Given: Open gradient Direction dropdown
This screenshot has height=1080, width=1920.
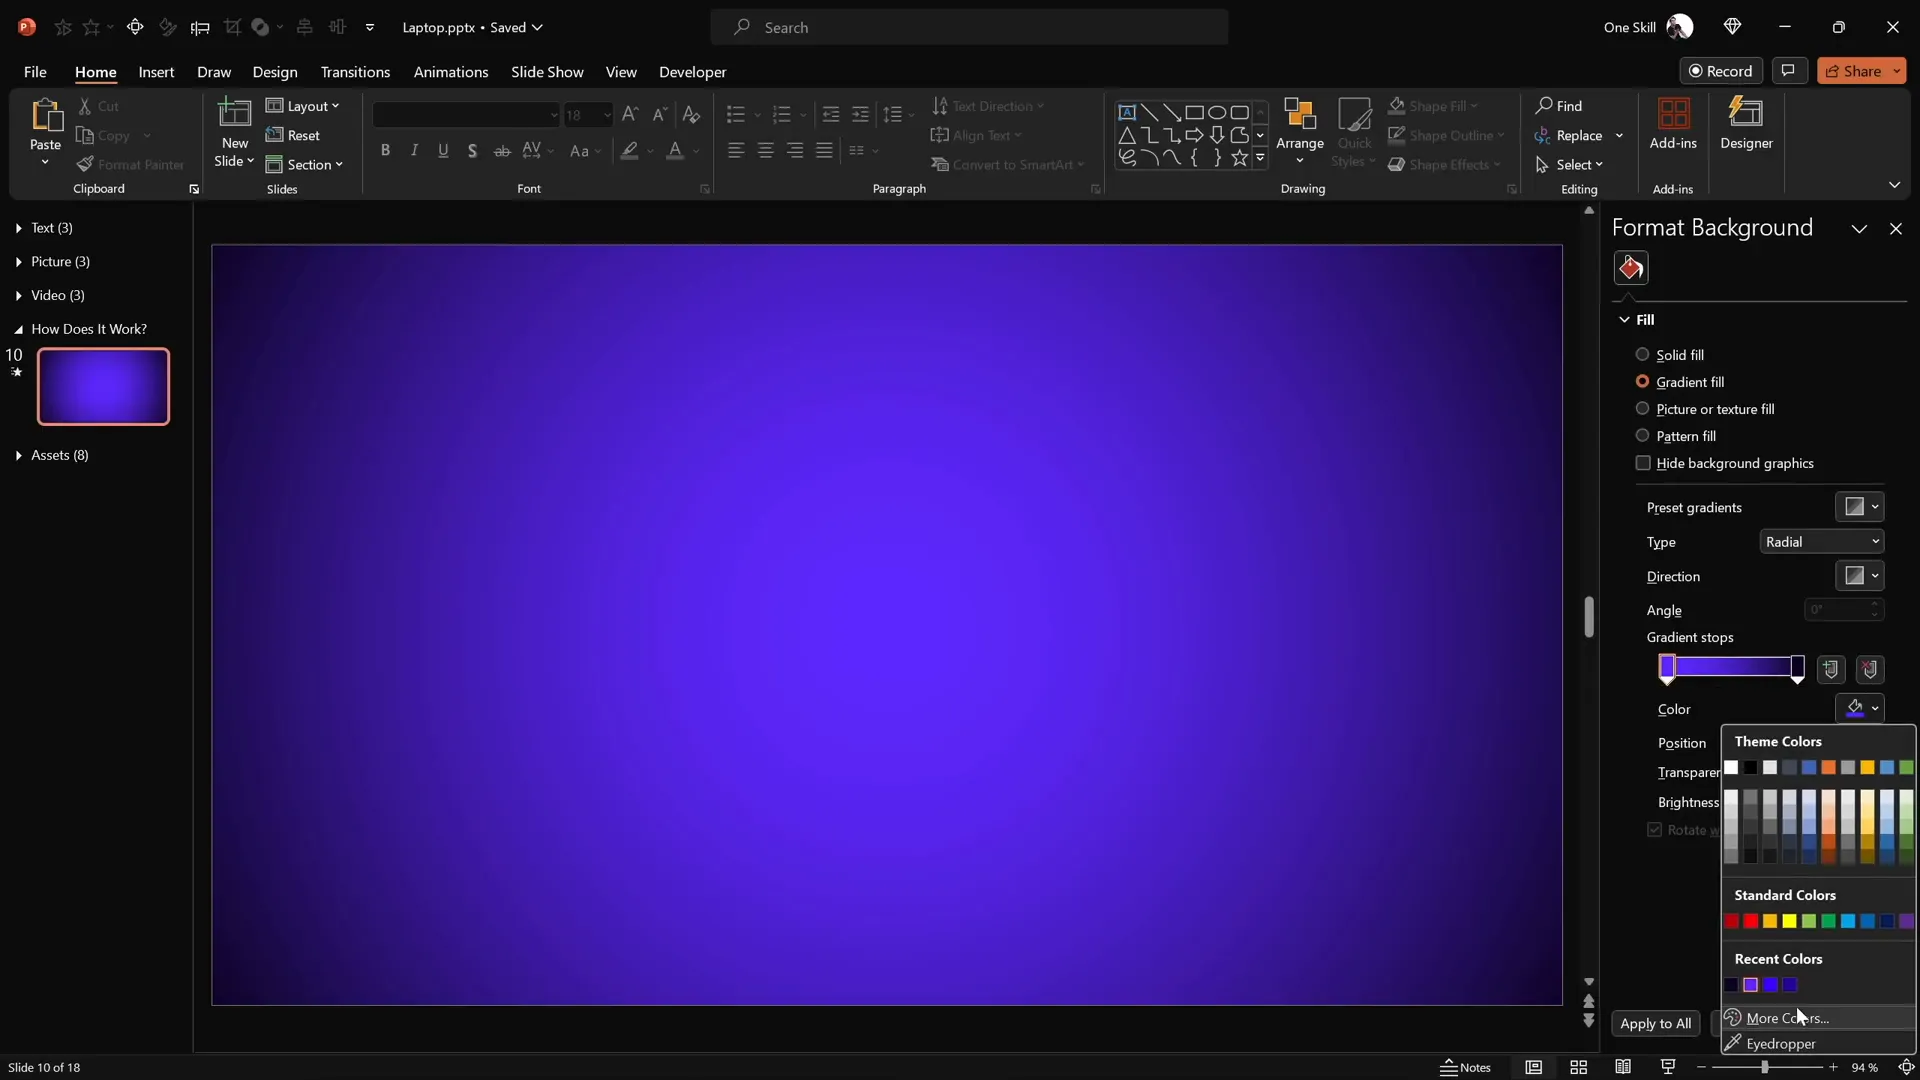Looking at the screenshot, I should 1859,576.
